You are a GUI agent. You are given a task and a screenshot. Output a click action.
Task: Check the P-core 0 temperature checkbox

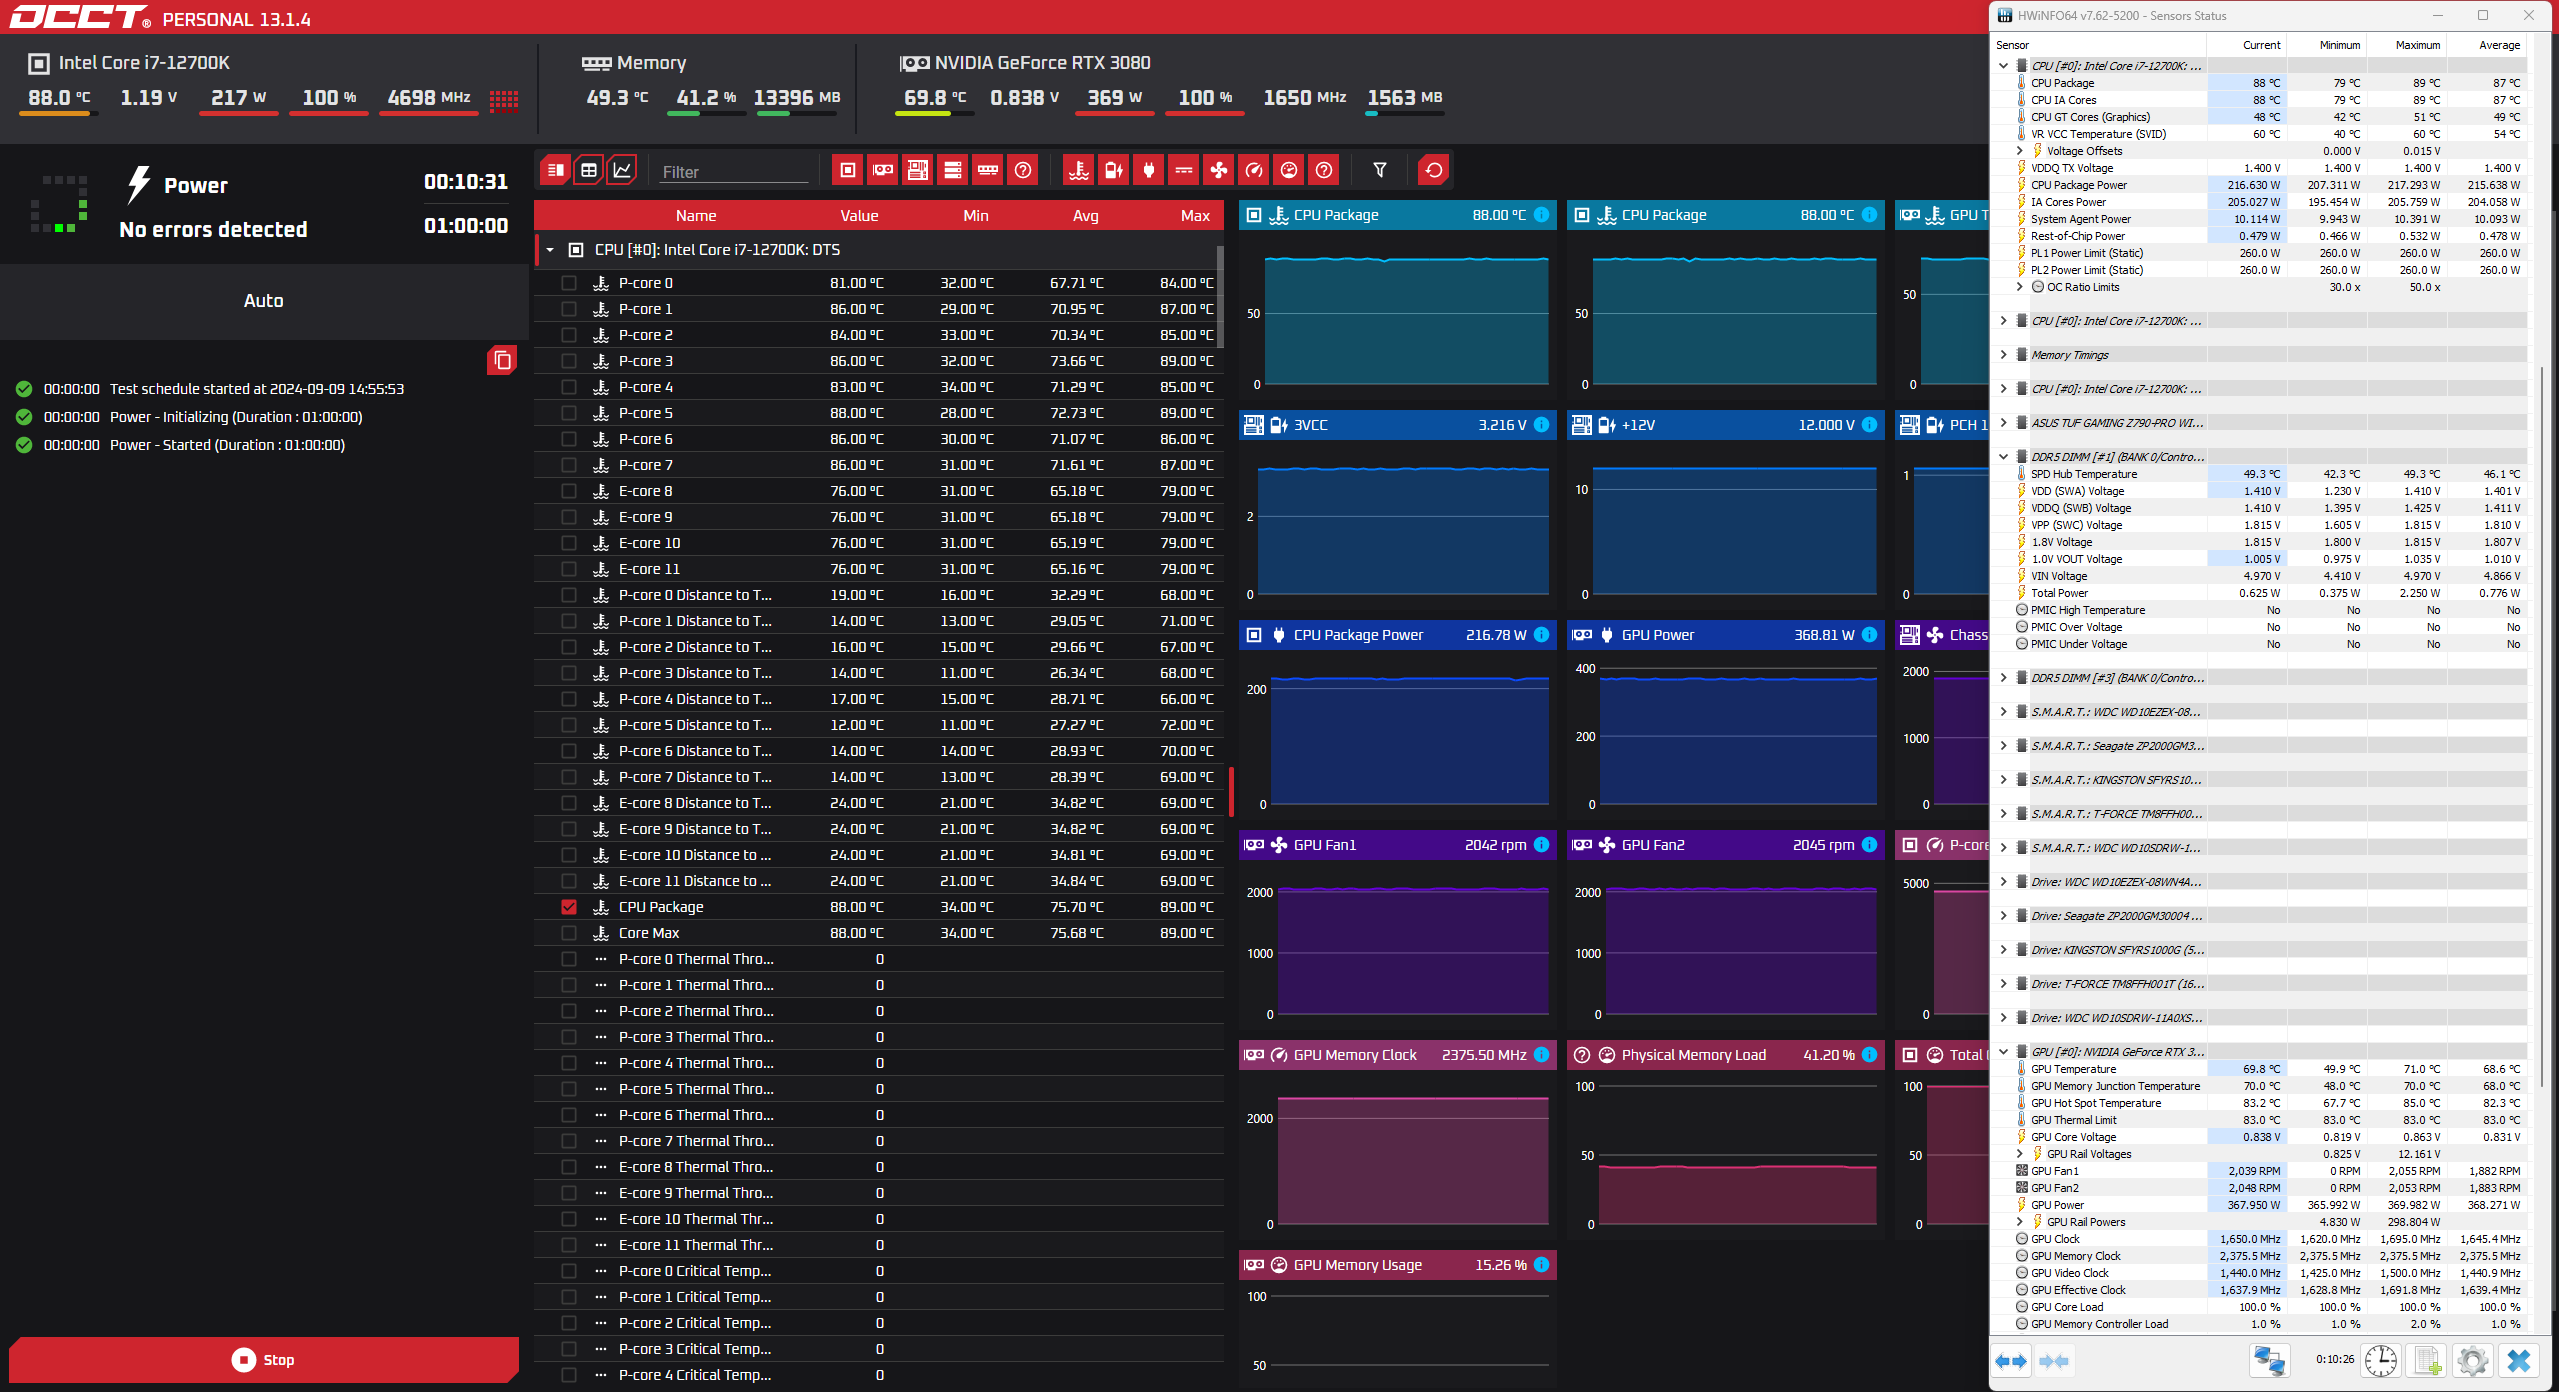point(569,283)
